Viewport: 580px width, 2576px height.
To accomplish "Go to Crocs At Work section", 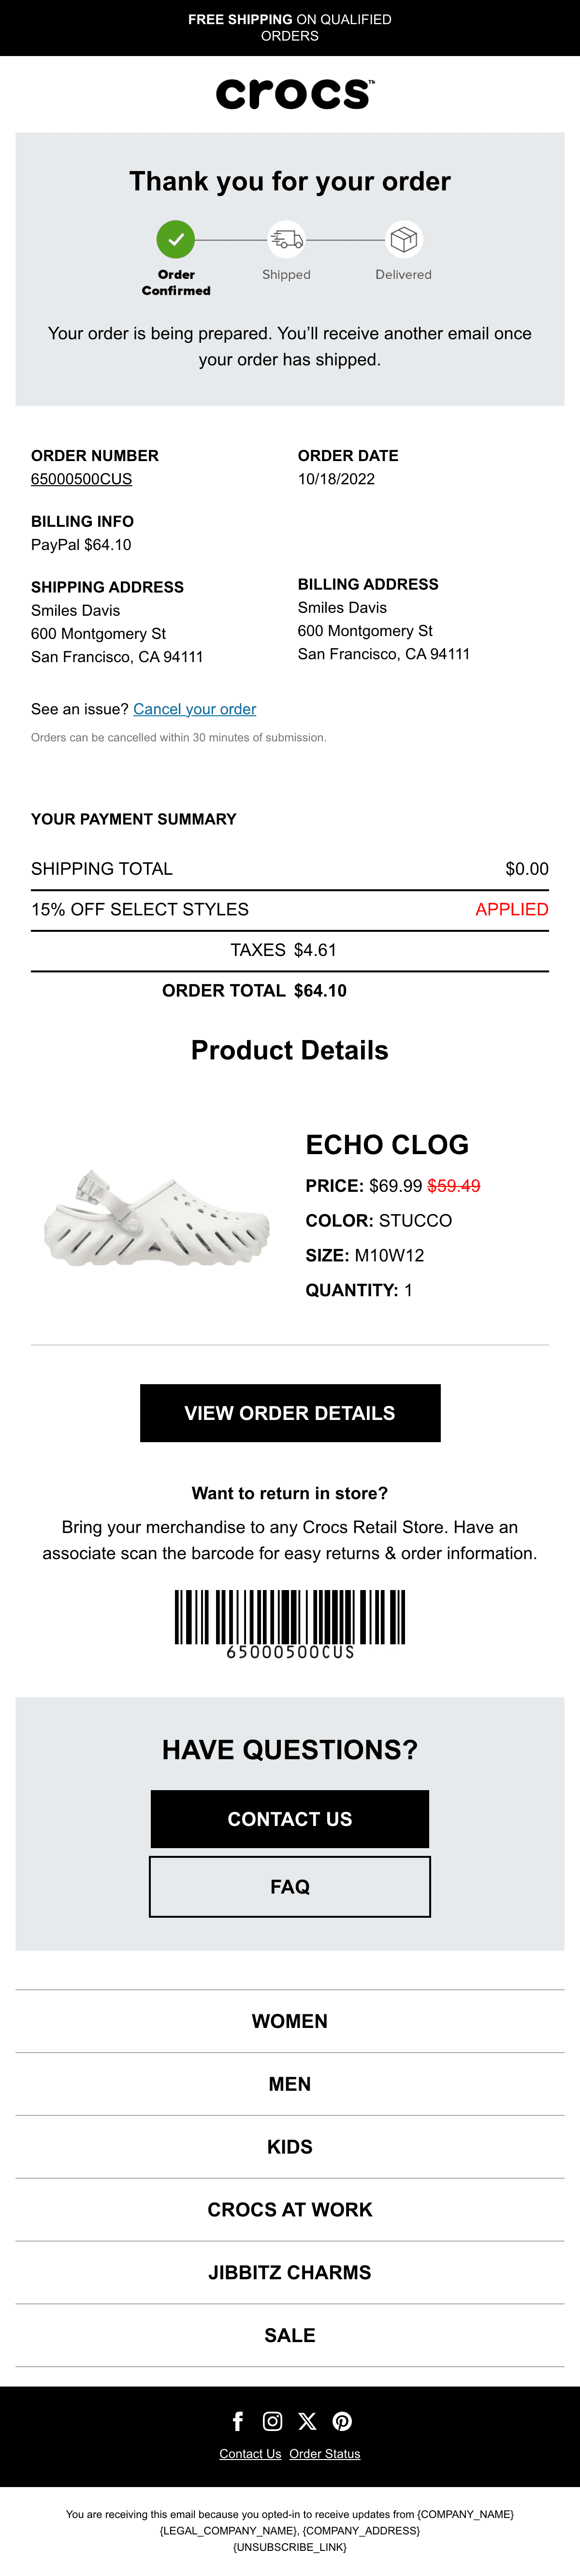I will [x=290, y=2209].
